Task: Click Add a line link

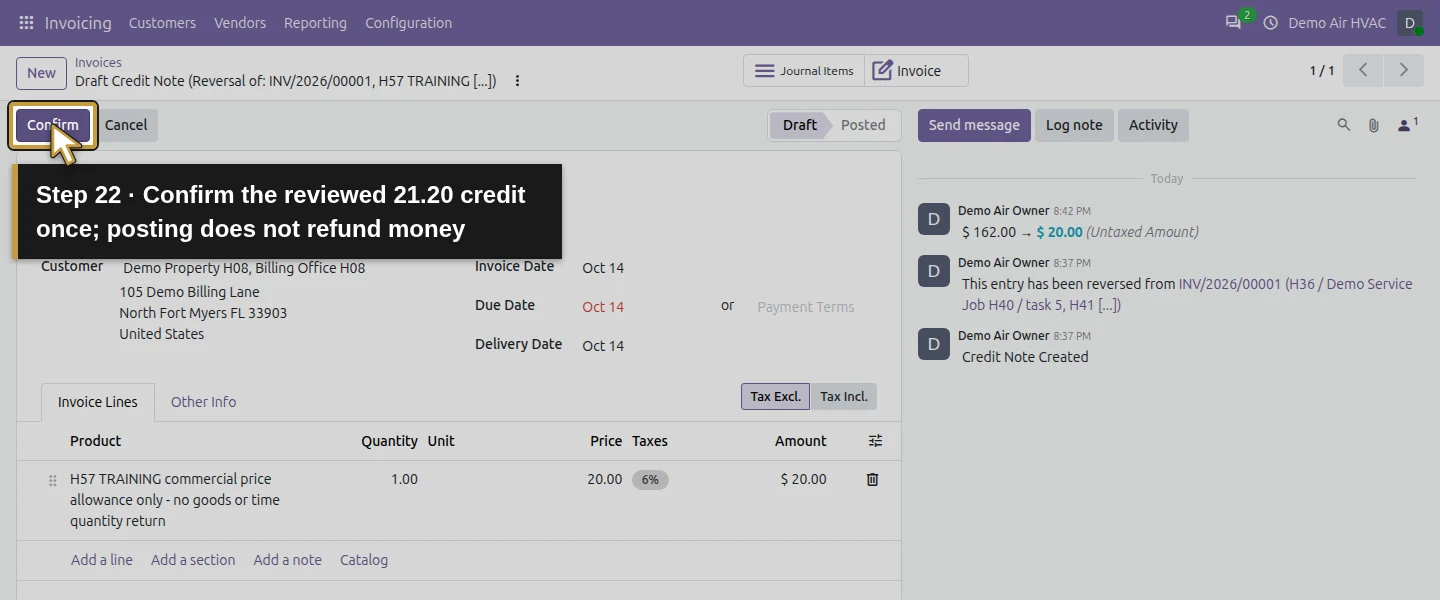Action: 102,560
